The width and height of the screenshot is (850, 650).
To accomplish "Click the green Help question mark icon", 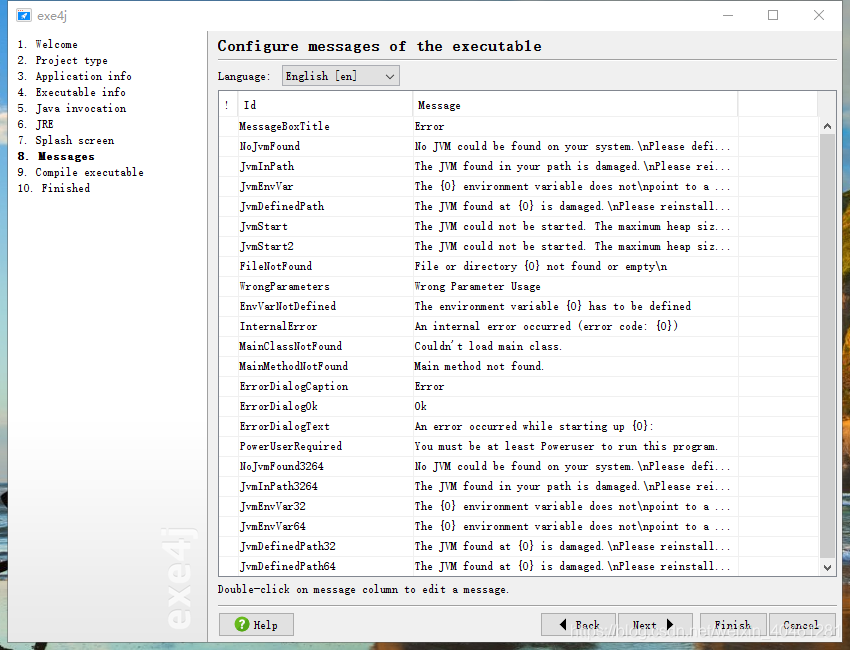I will [x=243, y=624].
